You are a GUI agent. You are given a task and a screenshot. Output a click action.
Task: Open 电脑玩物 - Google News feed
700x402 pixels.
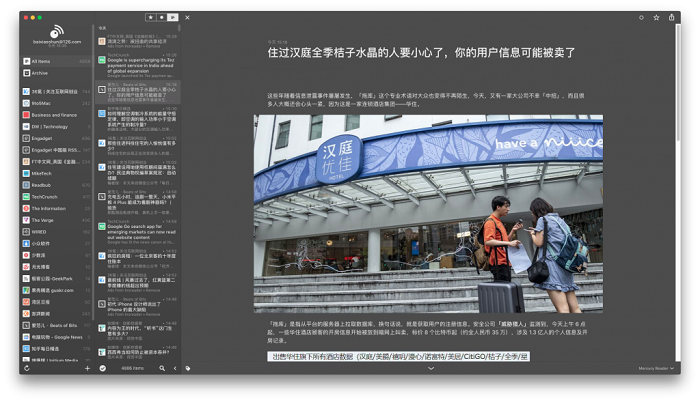57,337
